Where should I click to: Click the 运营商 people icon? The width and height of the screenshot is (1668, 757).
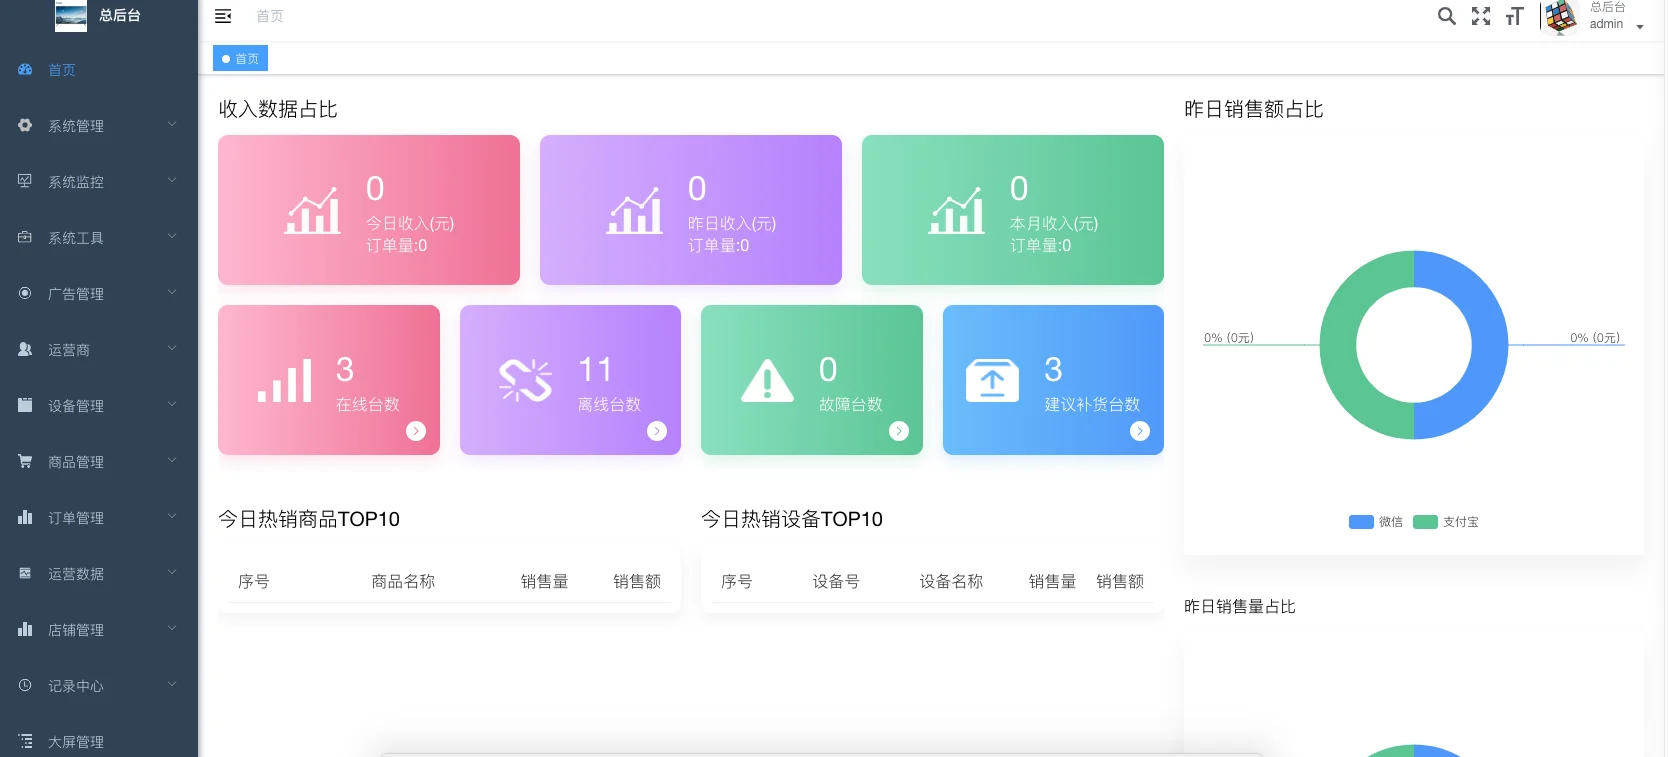coord(25,350)
